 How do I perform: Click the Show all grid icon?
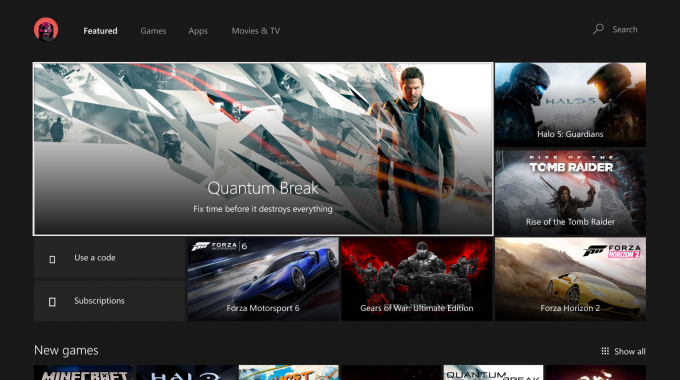point(605,351)
